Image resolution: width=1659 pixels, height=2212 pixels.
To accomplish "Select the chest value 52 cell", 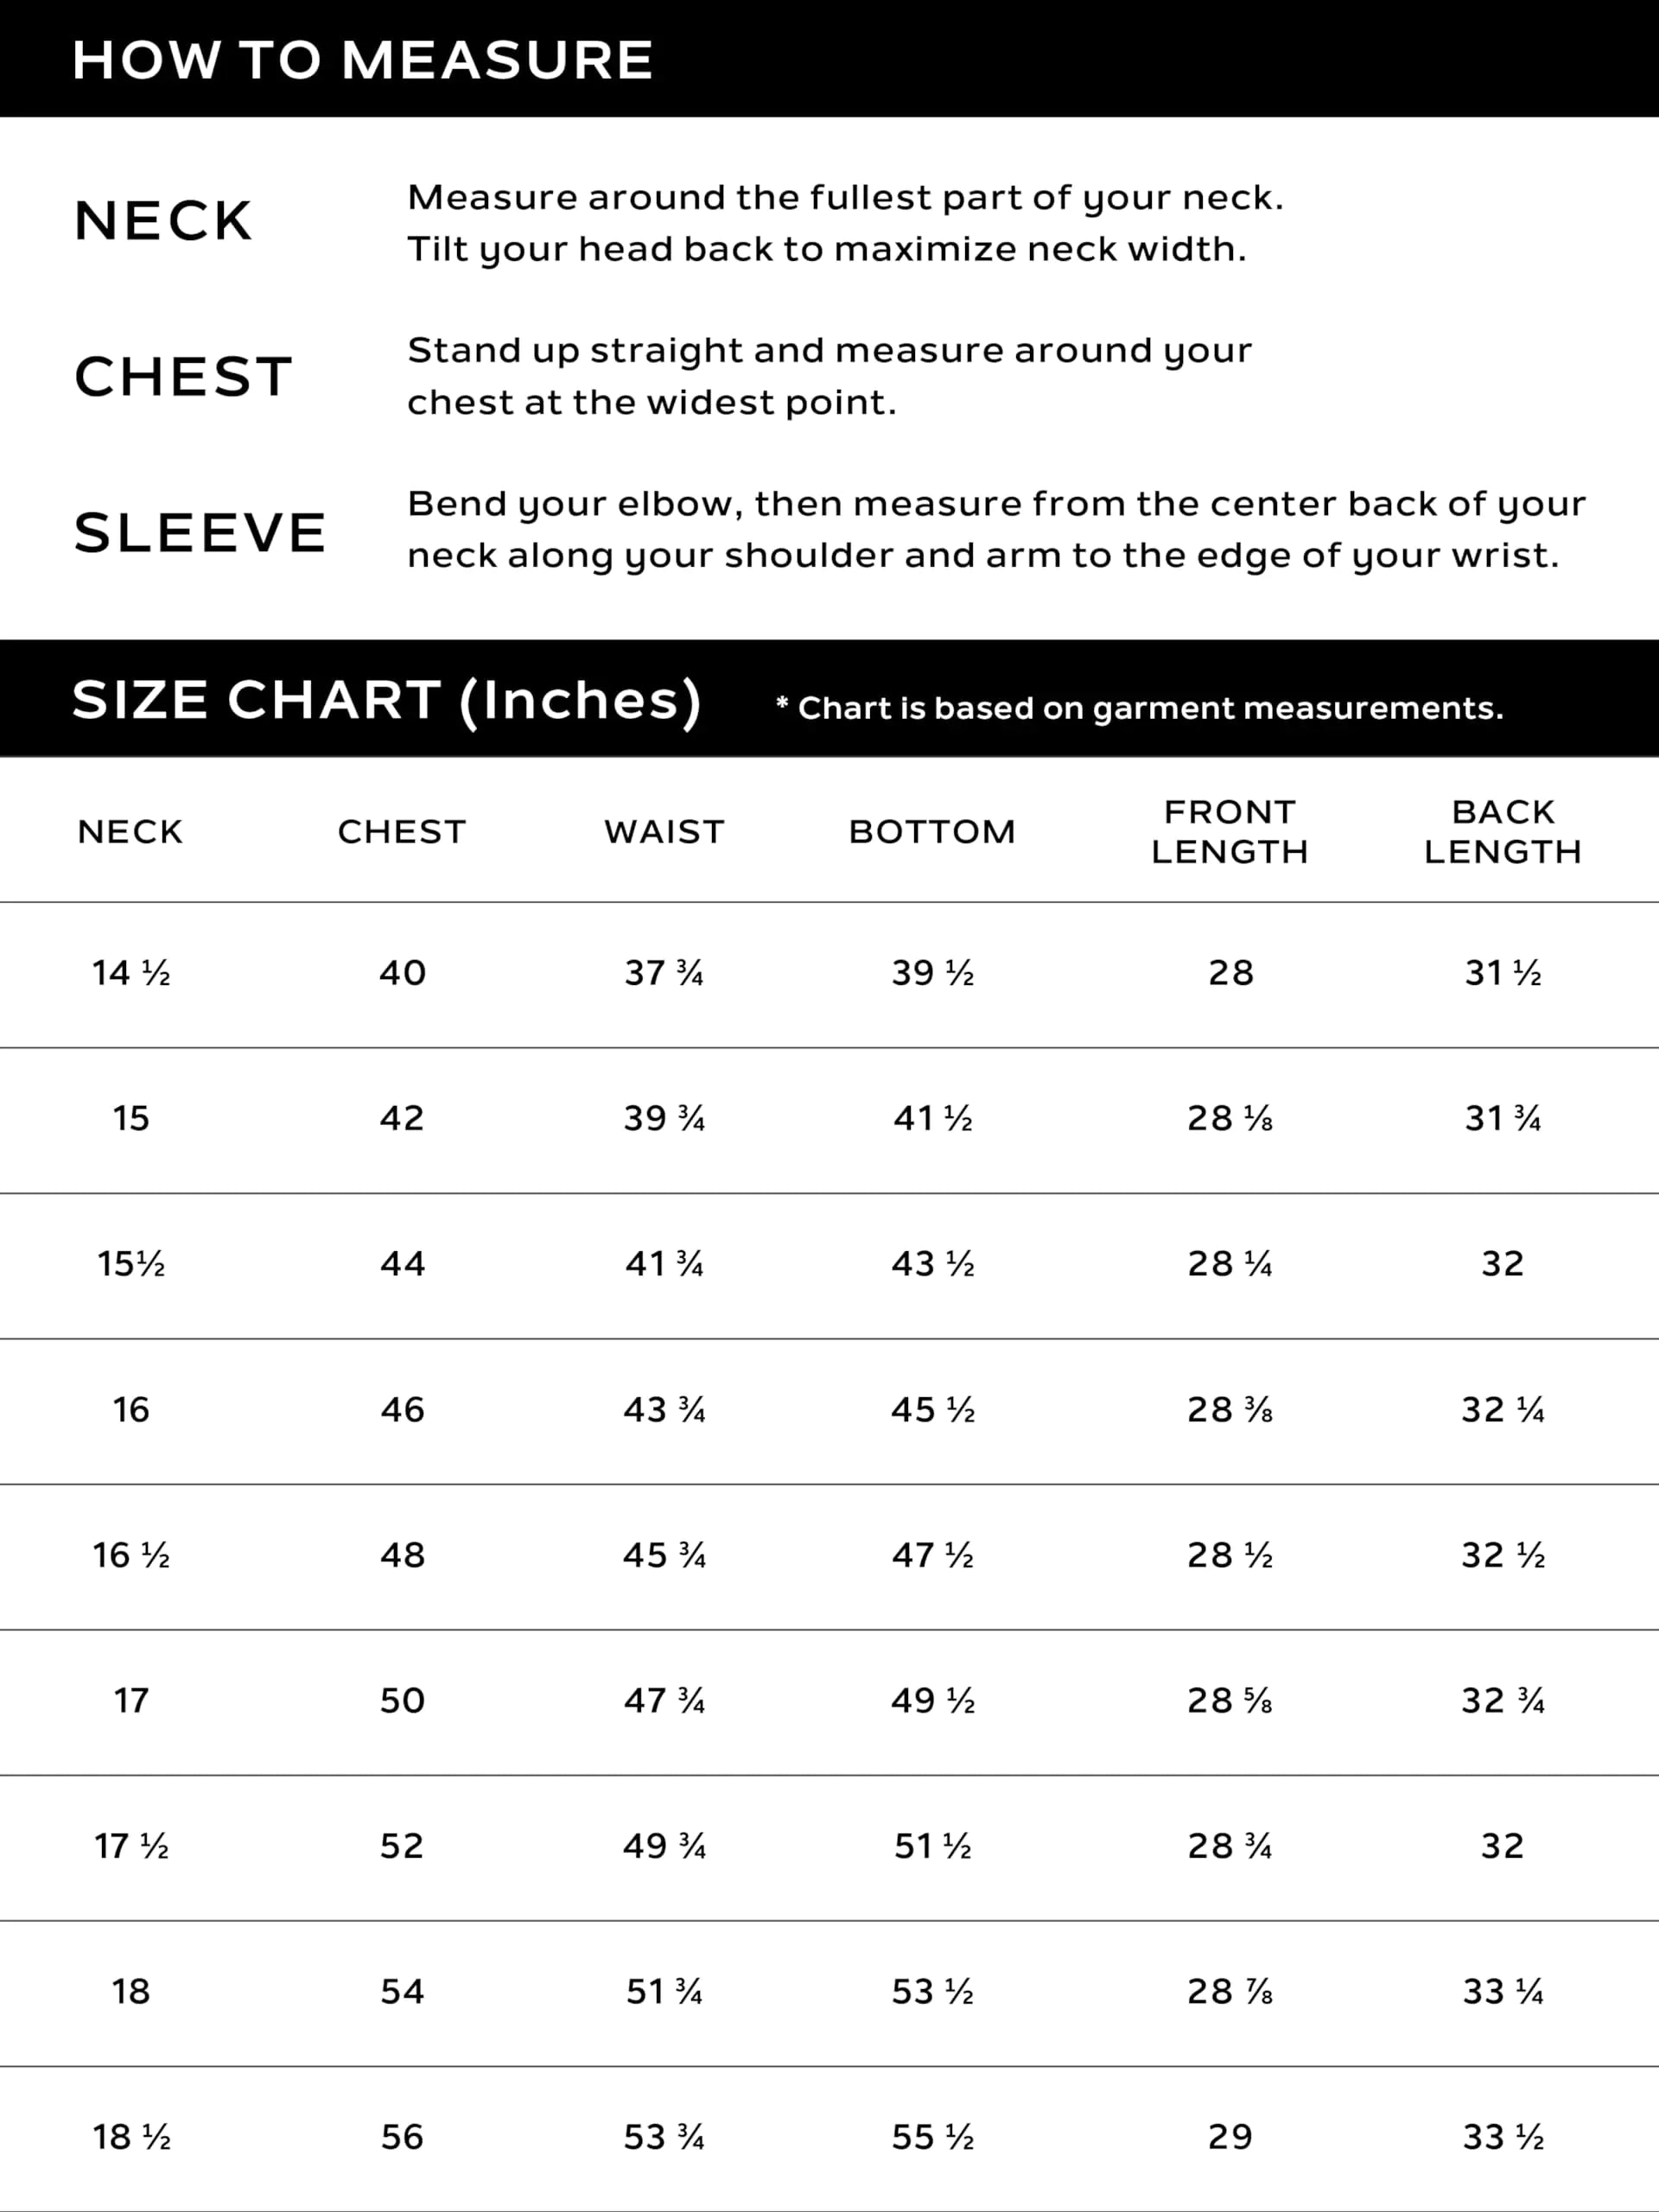I will click(x=402, y=1846).
